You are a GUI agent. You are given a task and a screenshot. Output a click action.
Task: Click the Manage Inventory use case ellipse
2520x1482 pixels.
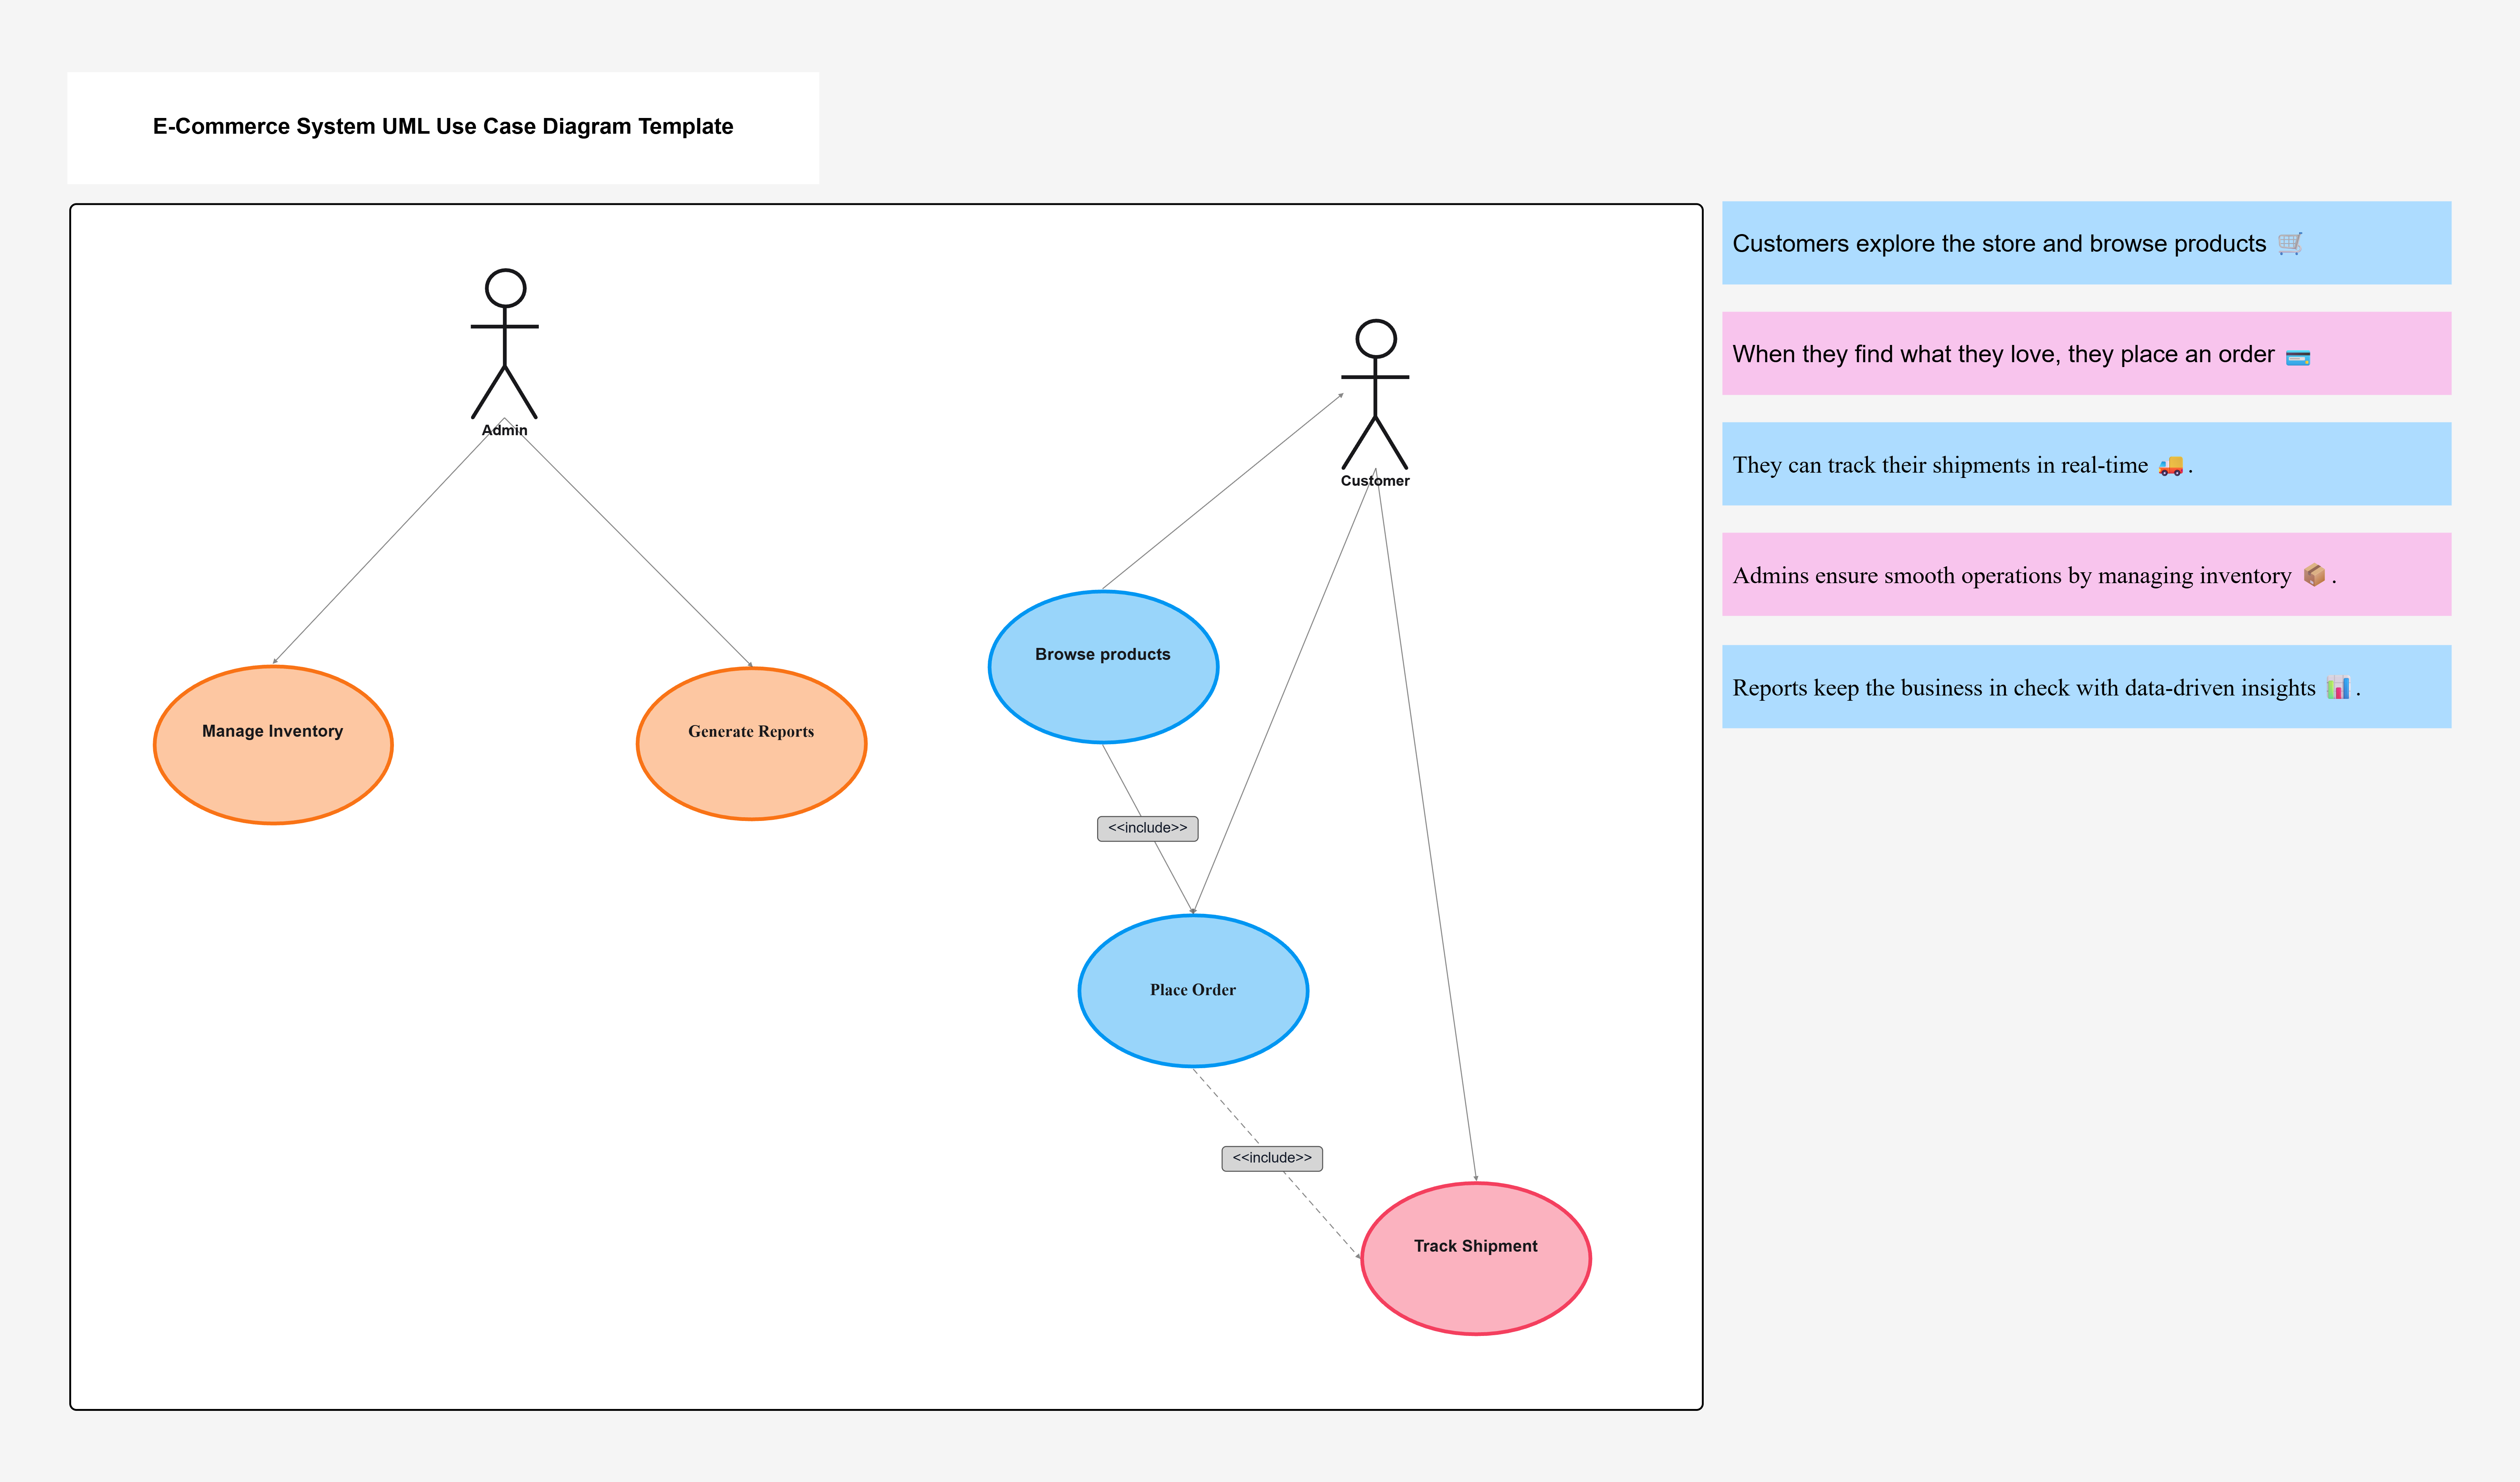coord(273,745)
